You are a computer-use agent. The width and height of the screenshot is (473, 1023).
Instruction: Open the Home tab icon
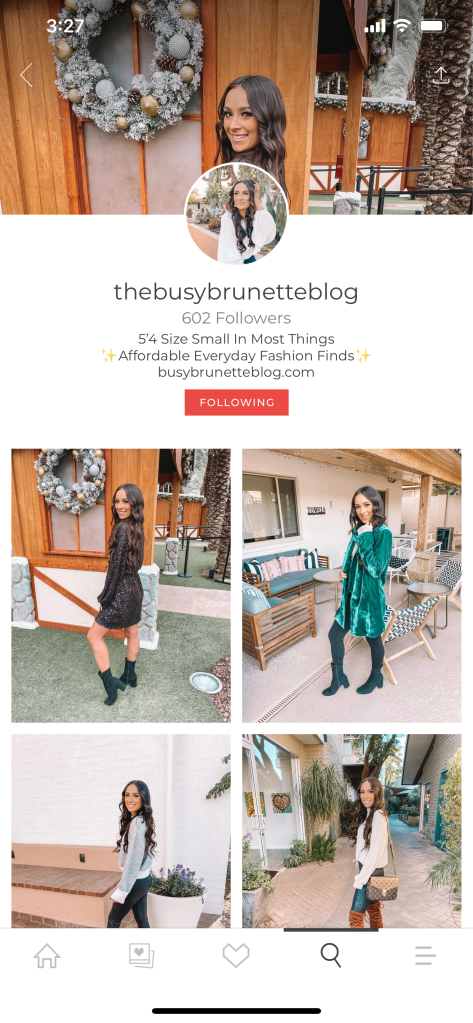click(47, 956)
